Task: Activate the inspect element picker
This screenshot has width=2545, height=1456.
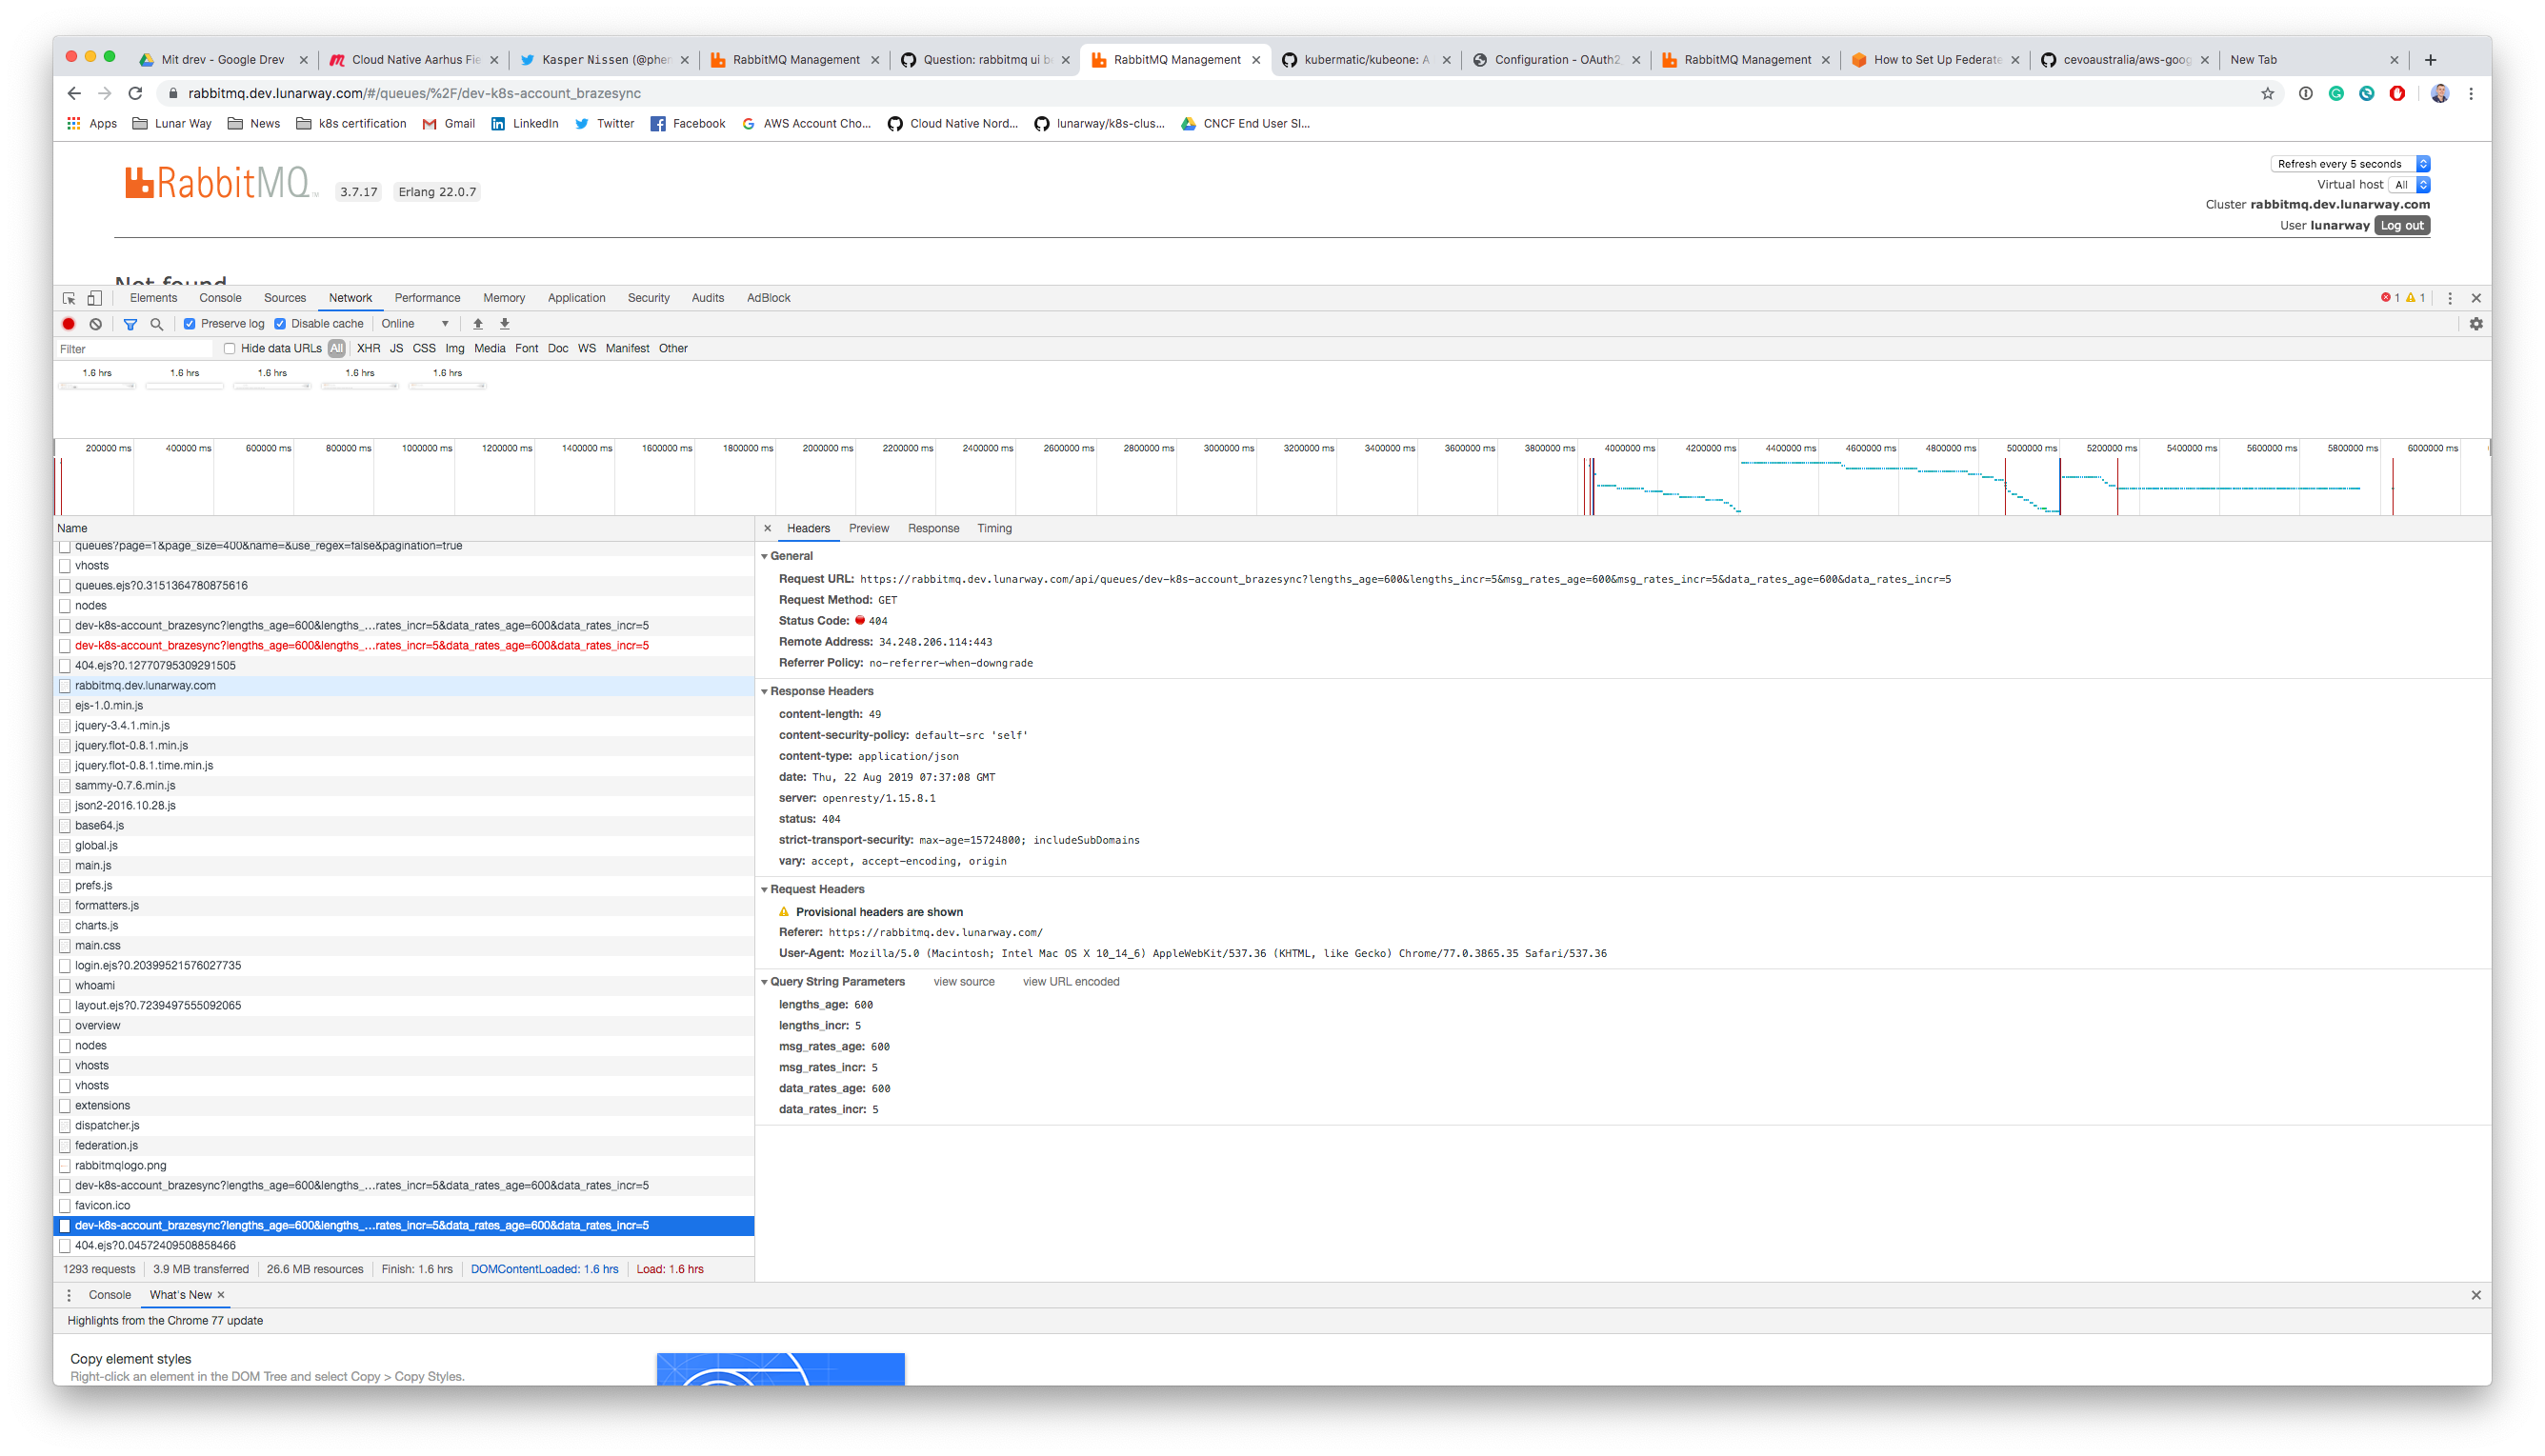Action: click(69, 298)
